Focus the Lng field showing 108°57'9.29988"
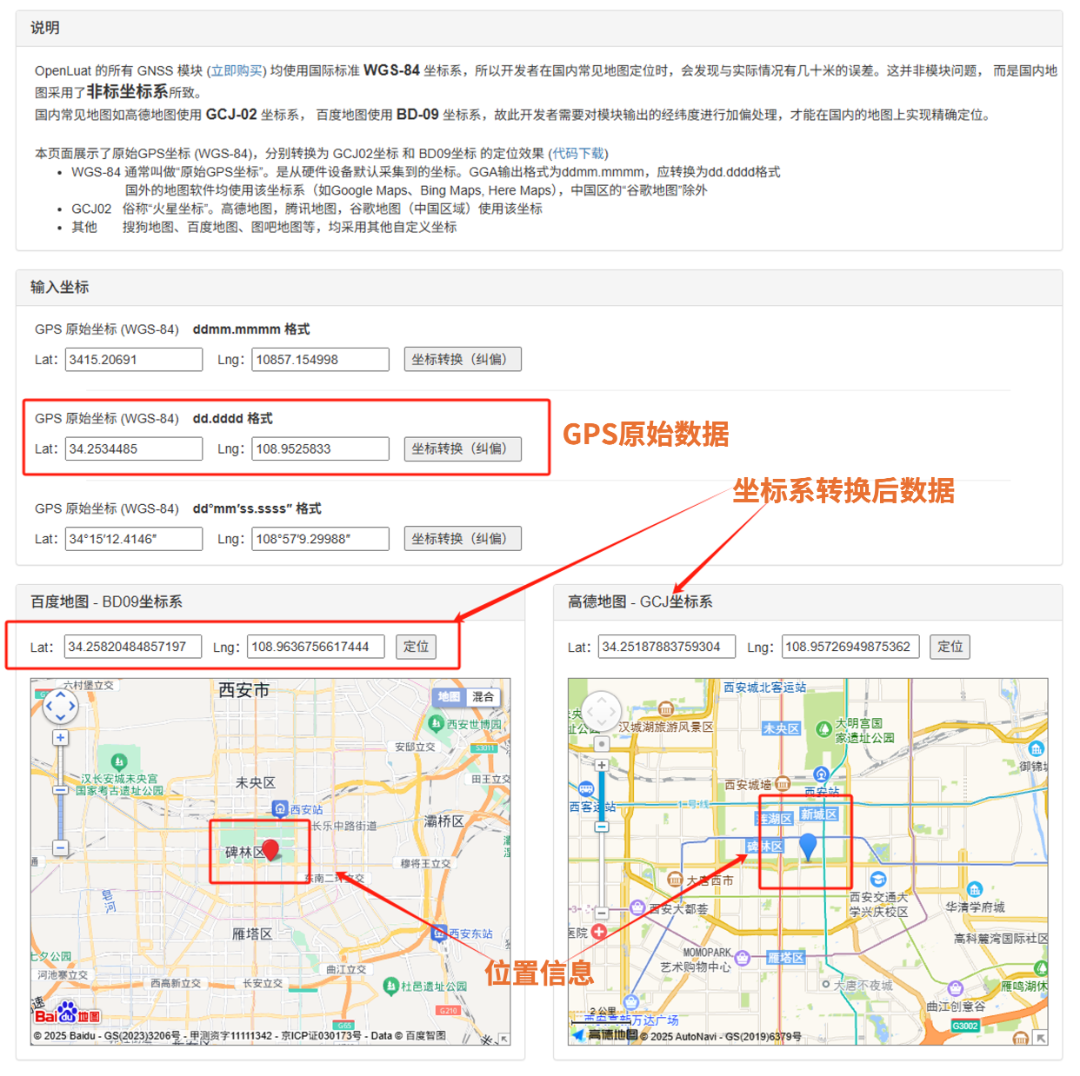1080x1076 pixels. pos(320,539)
